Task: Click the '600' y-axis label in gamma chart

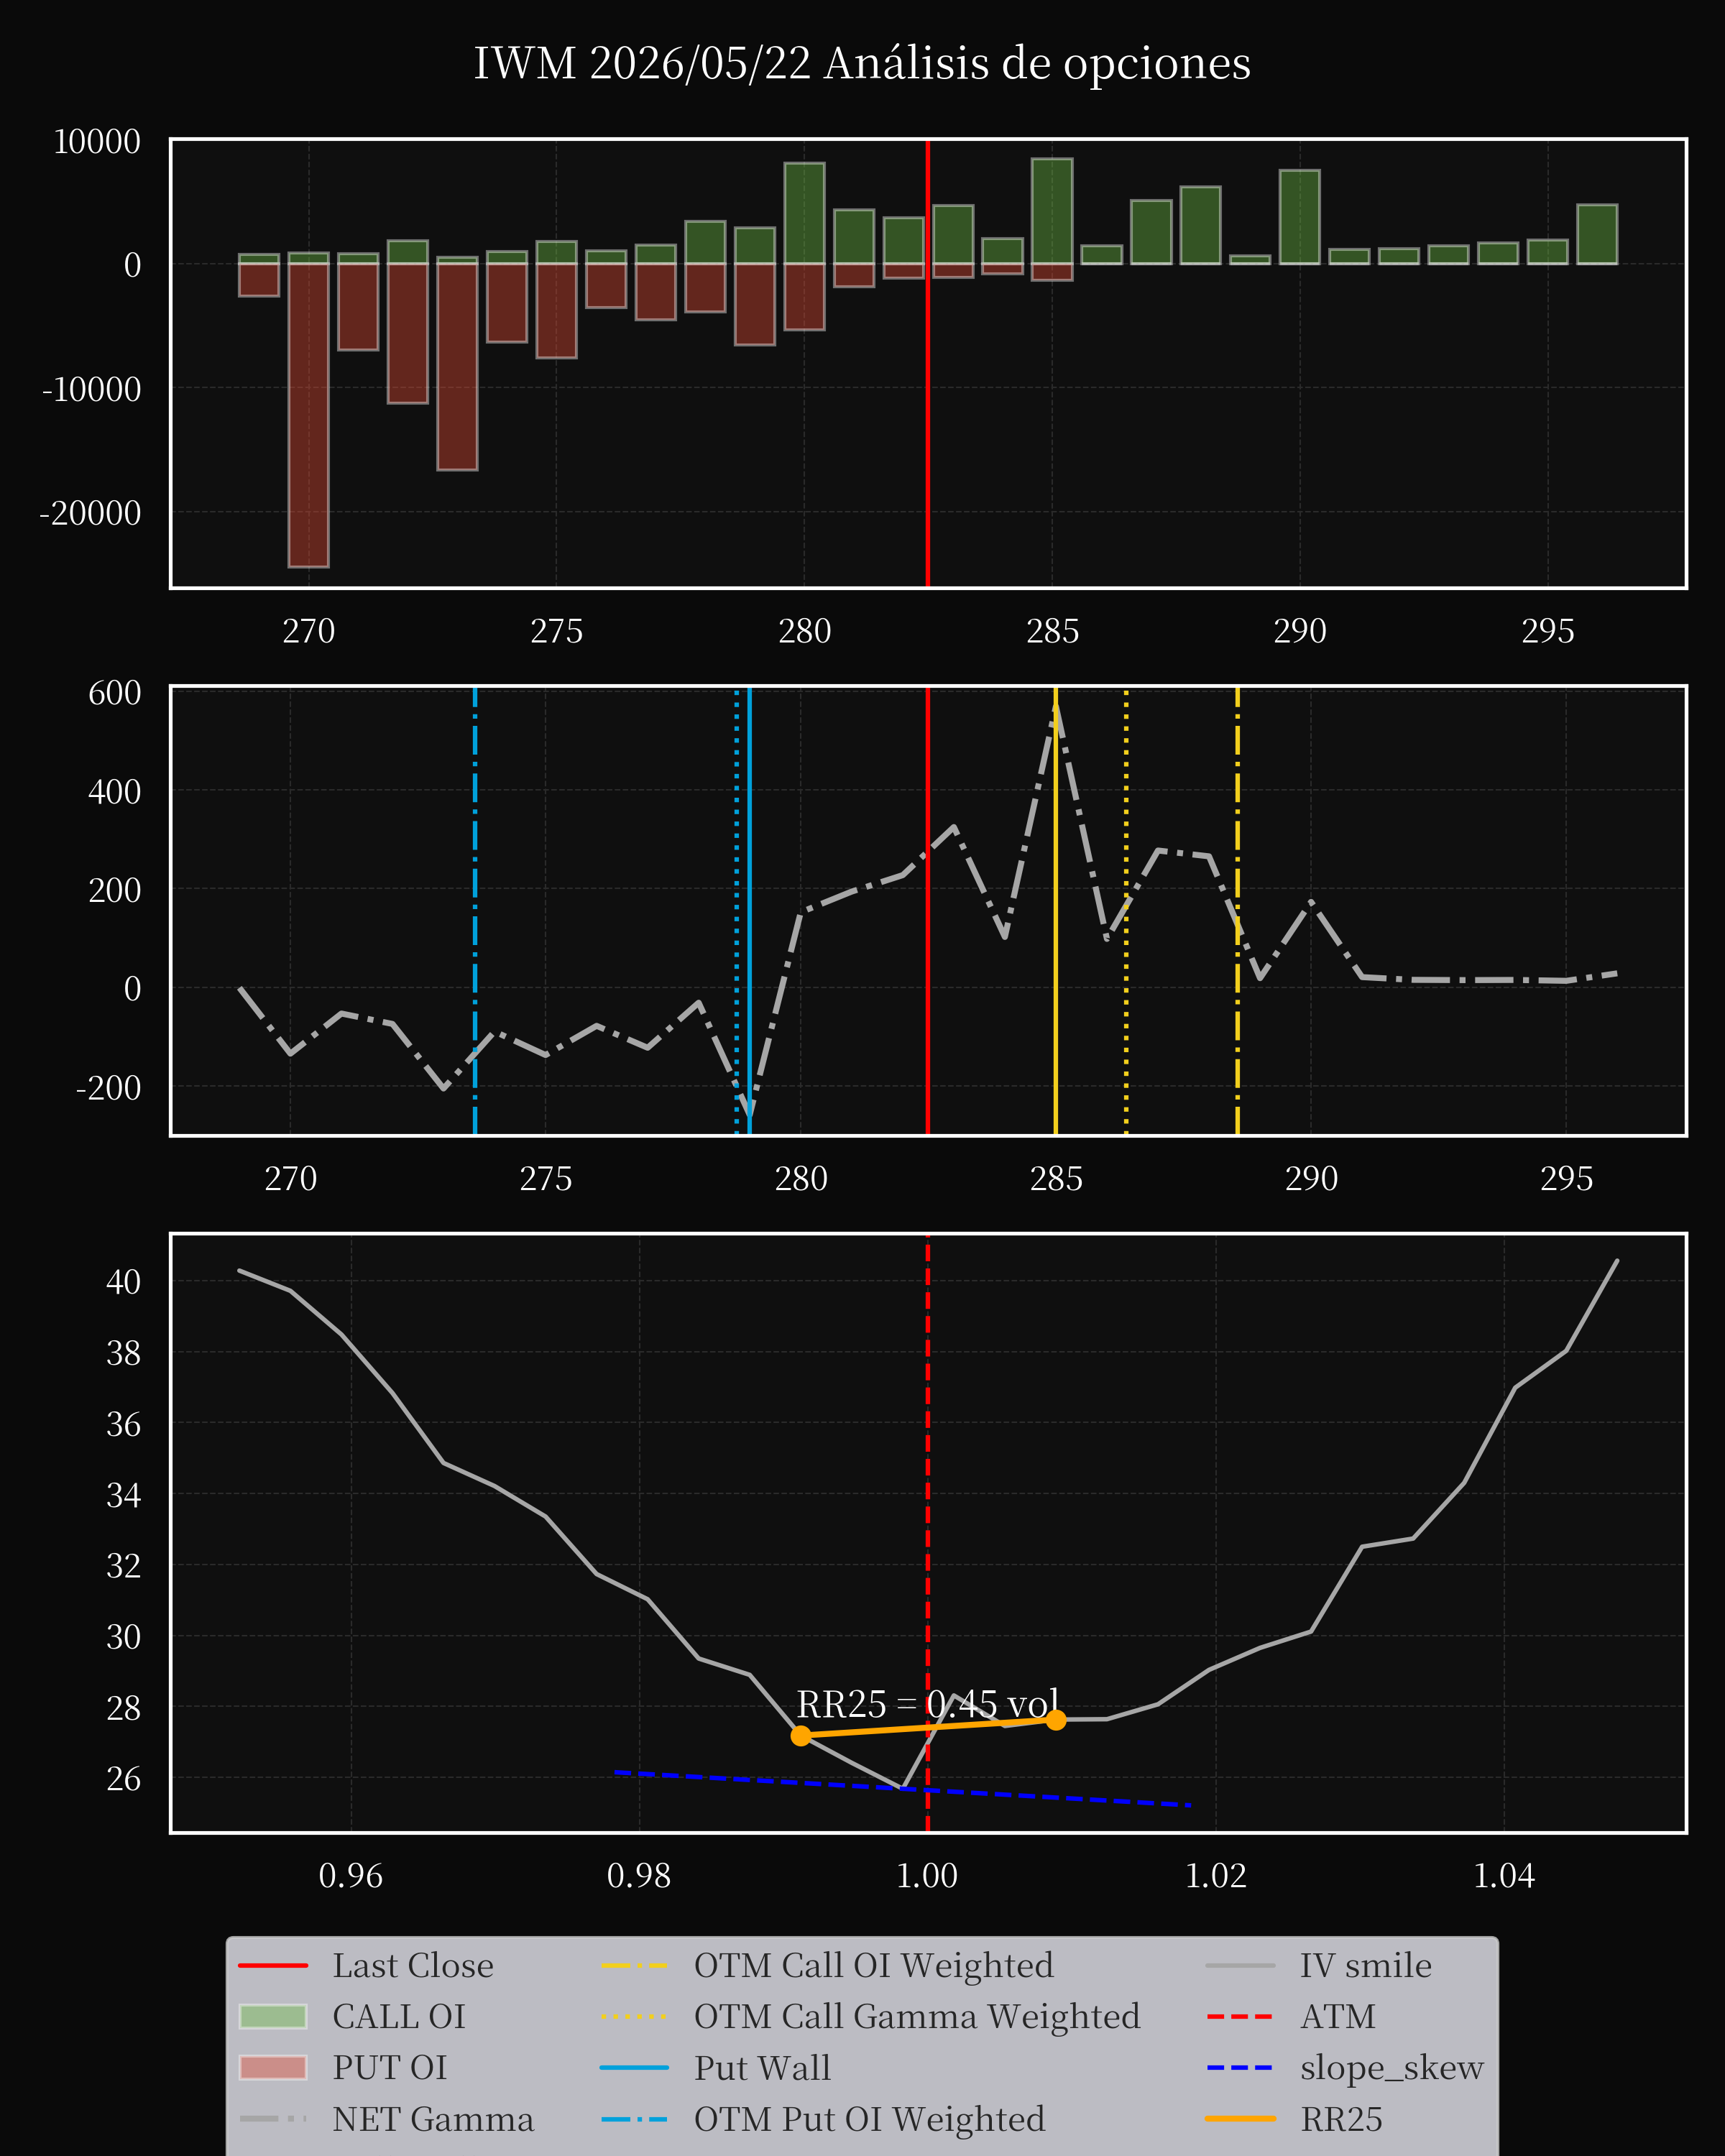Action: [x=115, y=693]
